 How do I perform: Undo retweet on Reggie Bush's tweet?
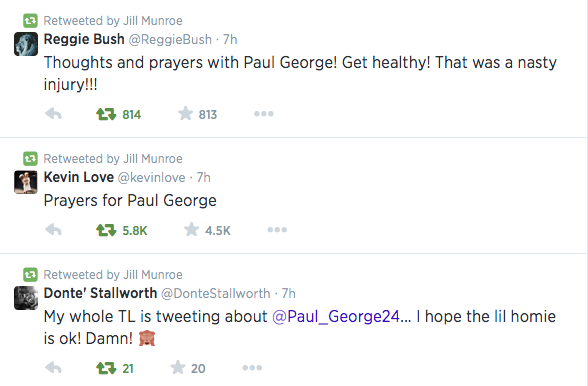pyautogui.click(x=106, y=114)
